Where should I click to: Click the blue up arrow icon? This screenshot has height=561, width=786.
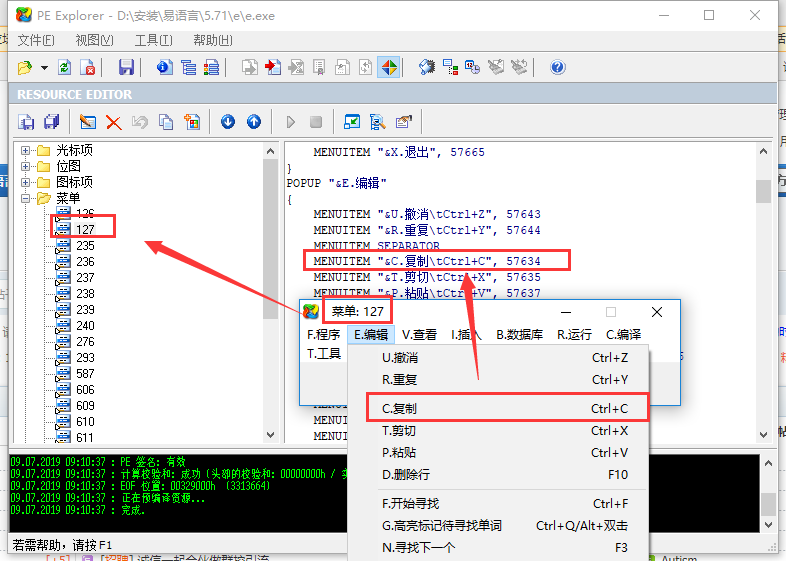[254, 122]
